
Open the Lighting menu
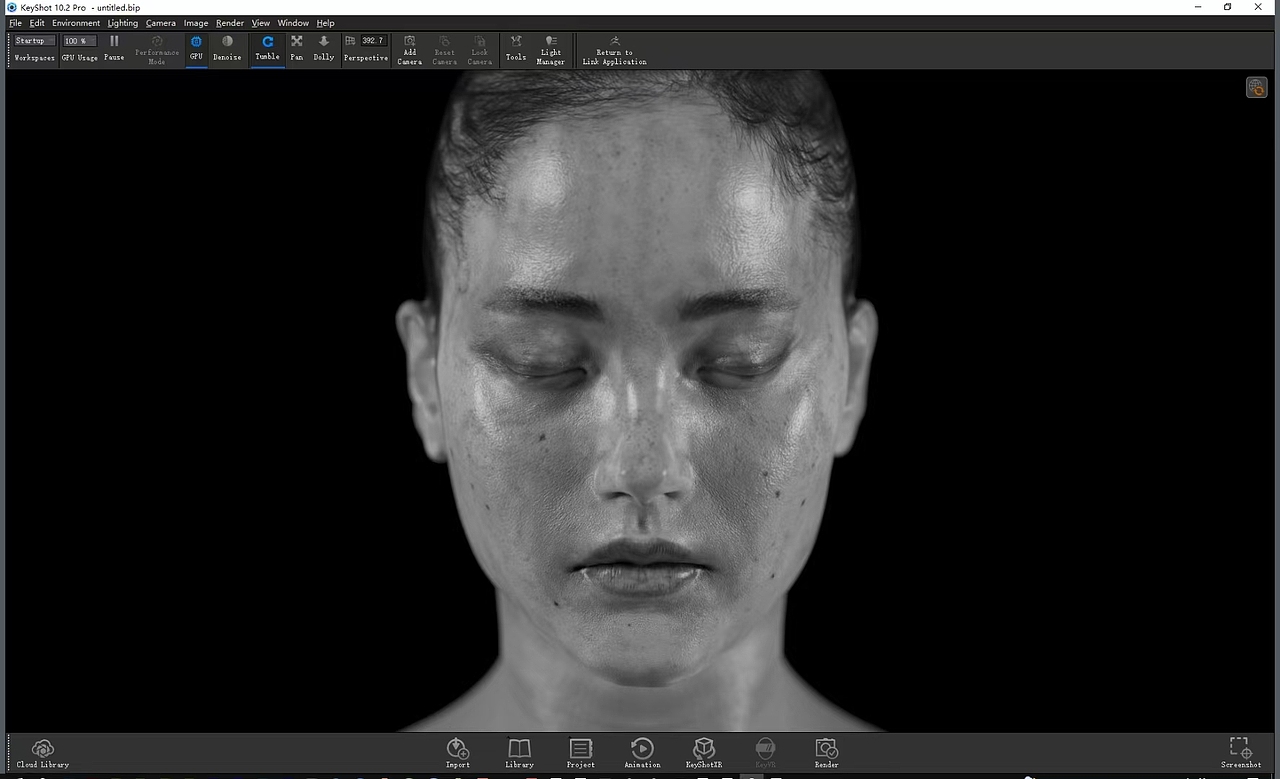pyautogui.click(x=122, y=22)
